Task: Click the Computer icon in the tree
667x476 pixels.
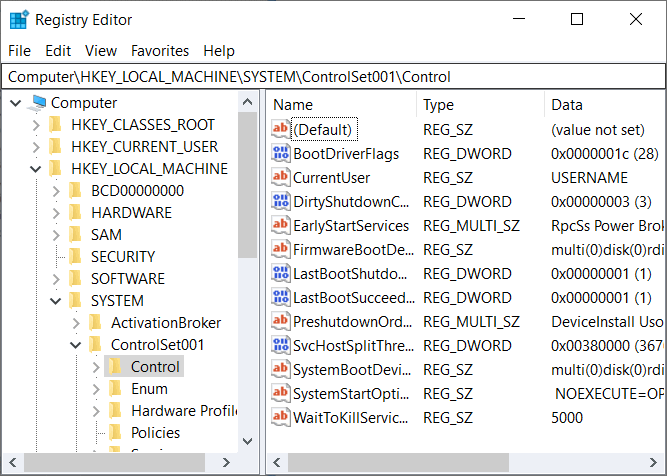Action: point(37,103)
